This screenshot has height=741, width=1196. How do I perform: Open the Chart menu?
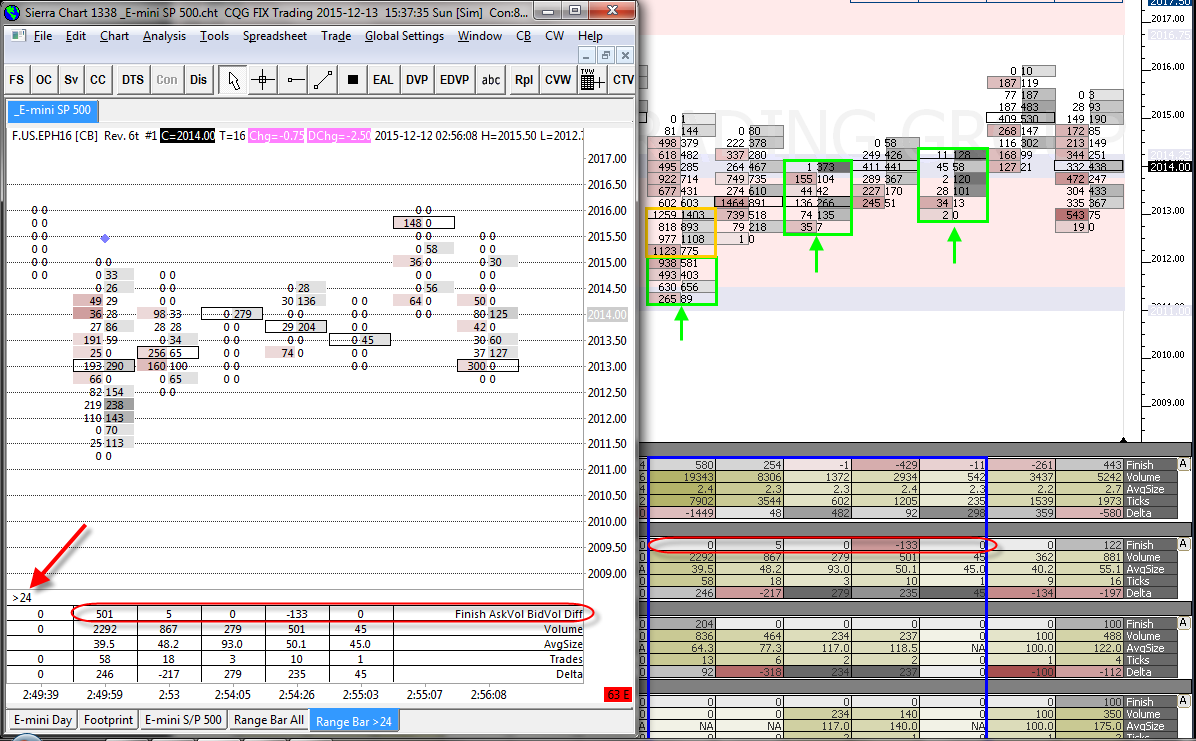coord(114,36)
